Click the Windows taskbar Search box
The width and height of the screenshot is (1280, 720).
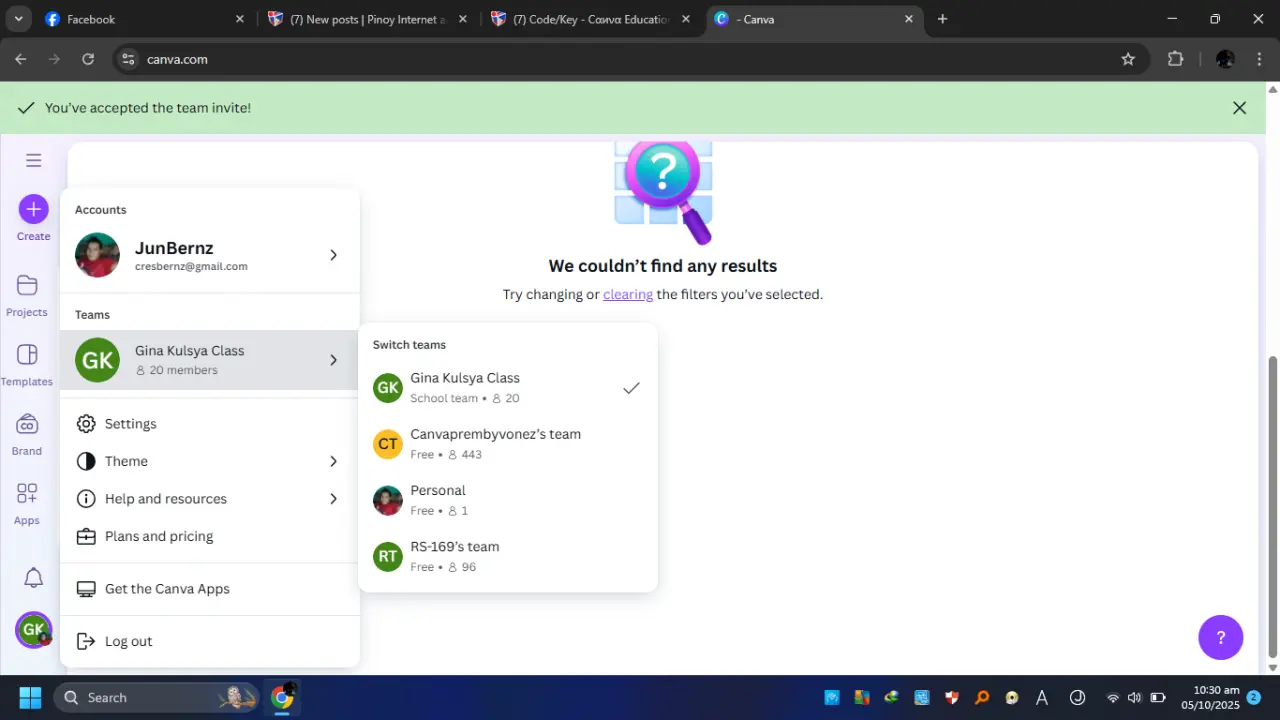(155, 697)
